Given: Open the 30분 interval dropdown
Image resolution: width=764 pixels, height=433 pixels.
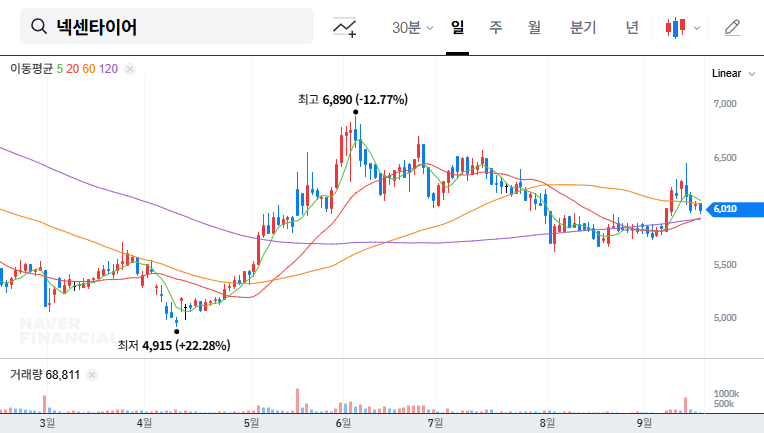Looking at the screenshot, I should (x=412, y=27).
